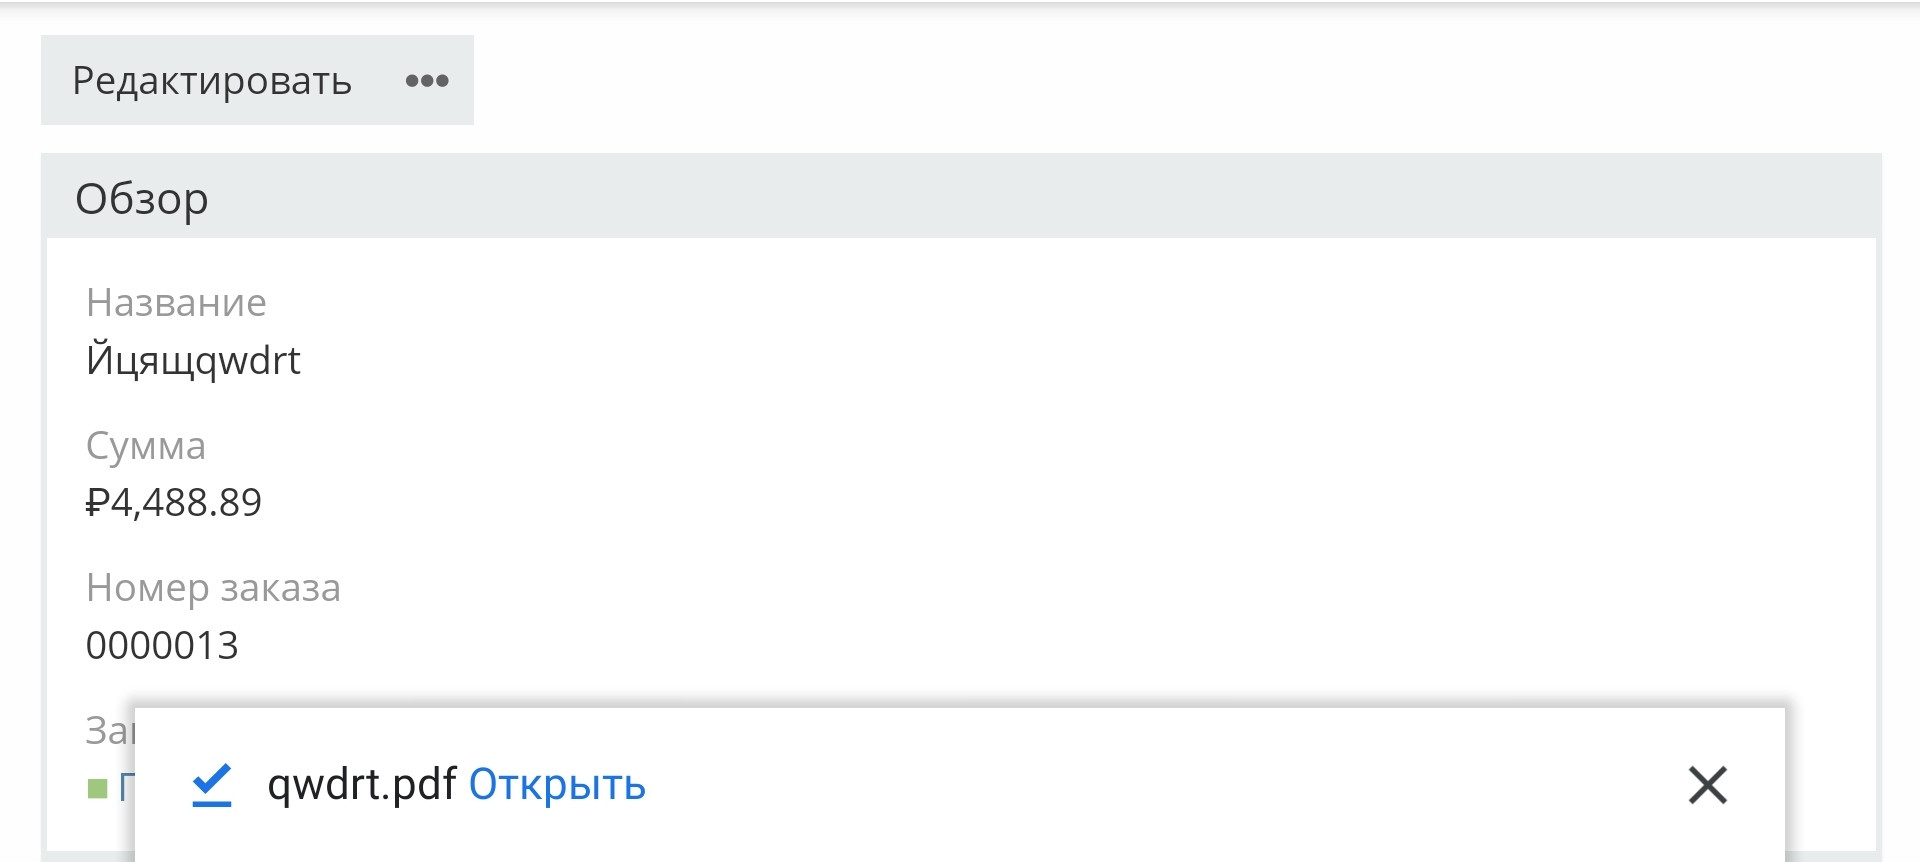Click the order number 0000013
The width and height of the screenshot is (1920, 862).
[162, 645]
